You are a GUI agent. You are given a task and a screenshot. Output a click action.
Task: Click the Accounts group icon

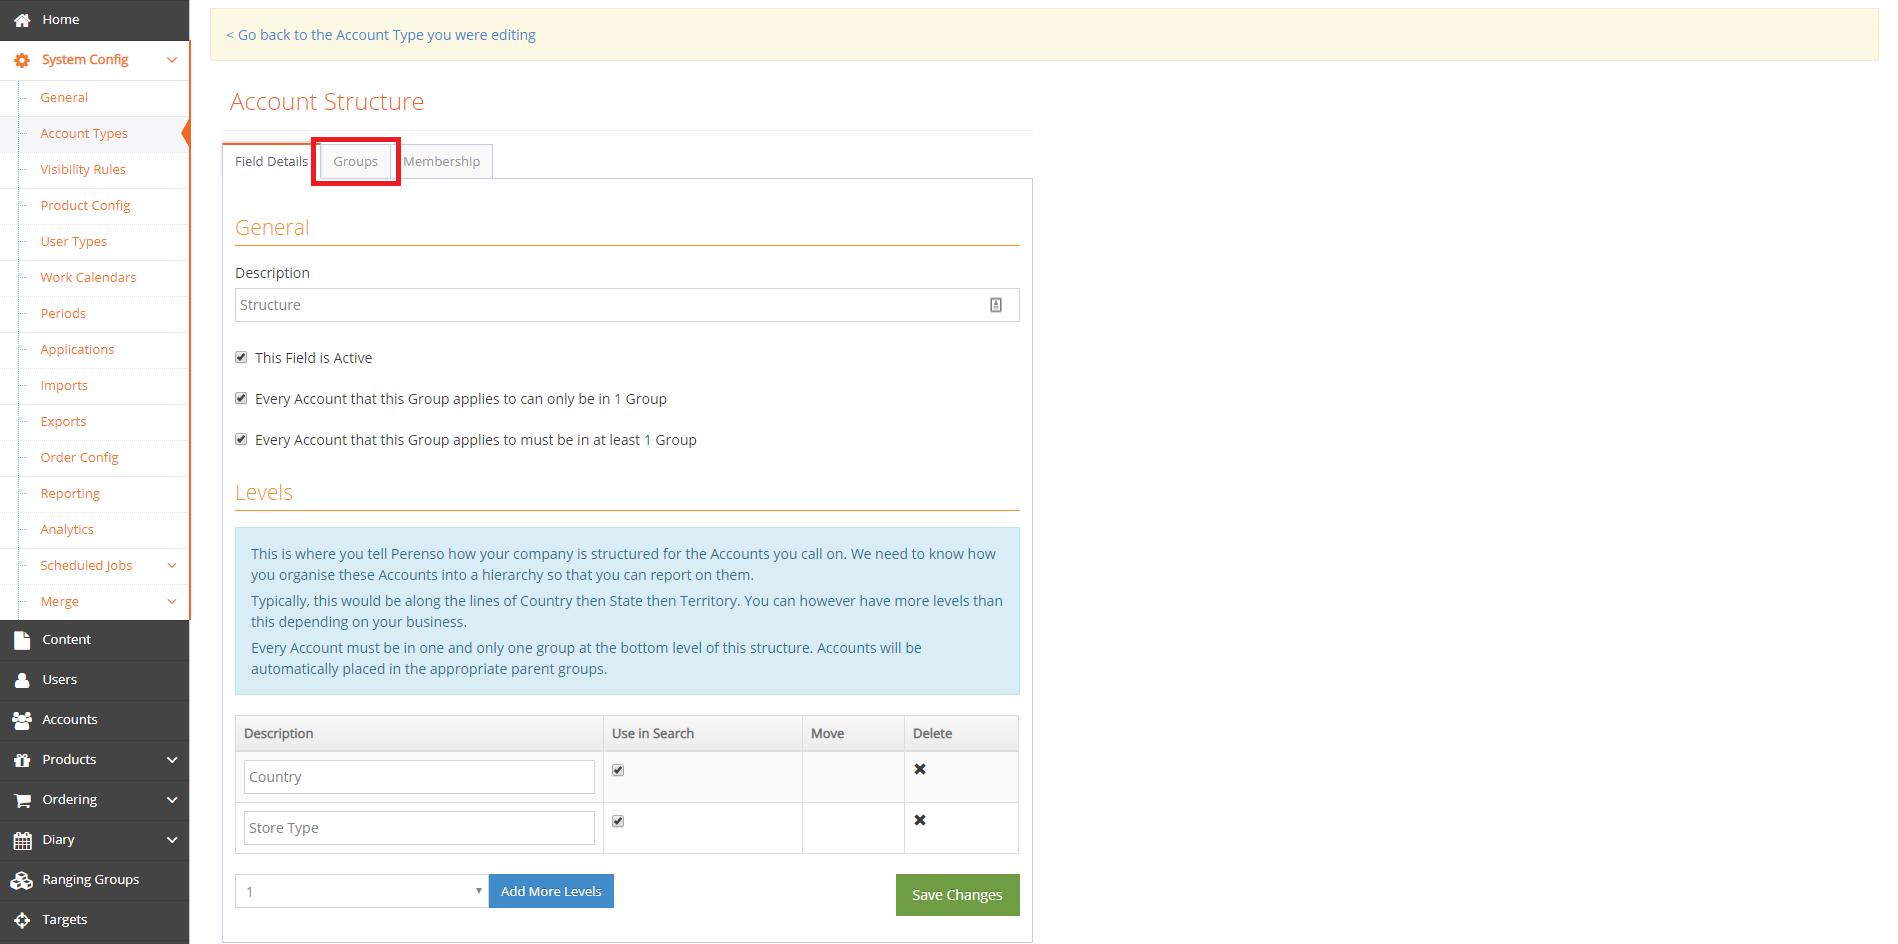[x=22, y=720]
